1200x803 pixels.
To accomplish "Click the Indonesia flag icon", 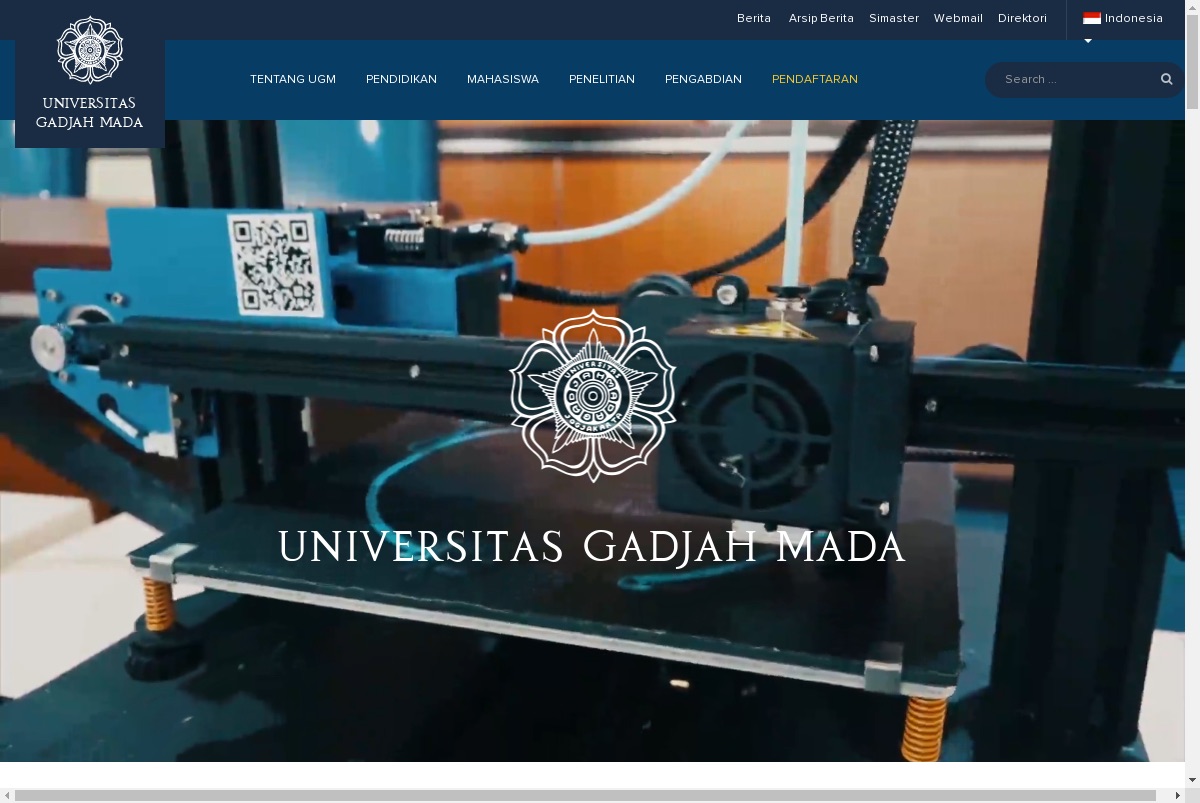I will pyautogui.click(x=1092, y=18).
